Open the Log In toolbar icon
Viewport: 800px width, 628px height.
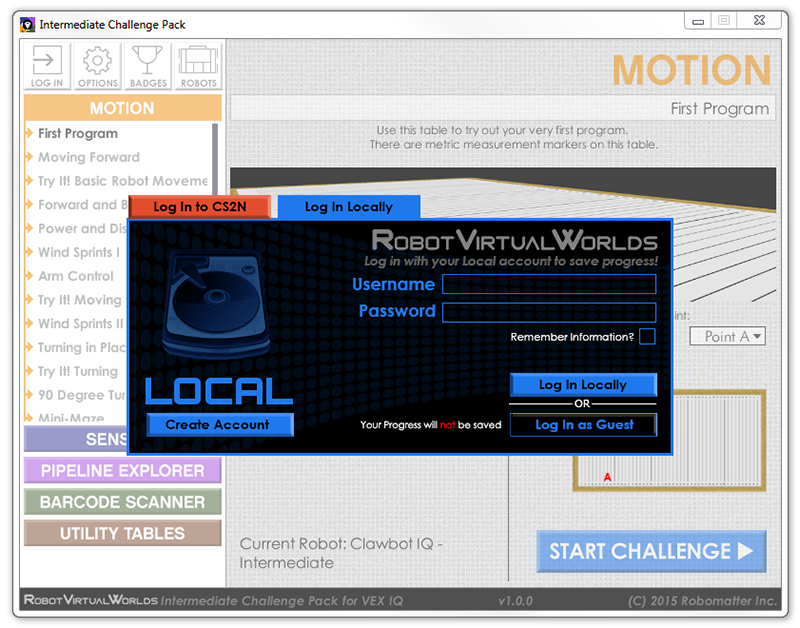pyautogui.click(x=47, y=66)
